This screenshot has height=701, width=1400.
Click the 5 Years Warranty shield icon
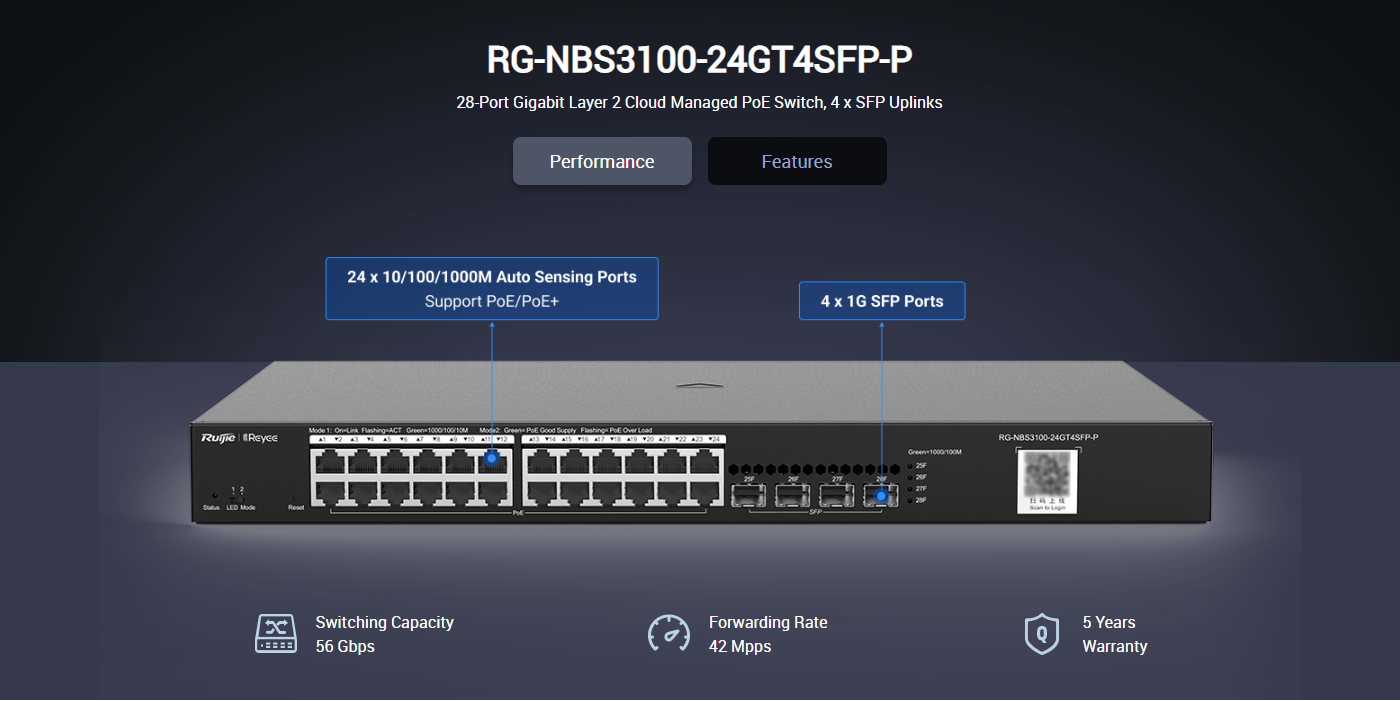coord(1042,634)
